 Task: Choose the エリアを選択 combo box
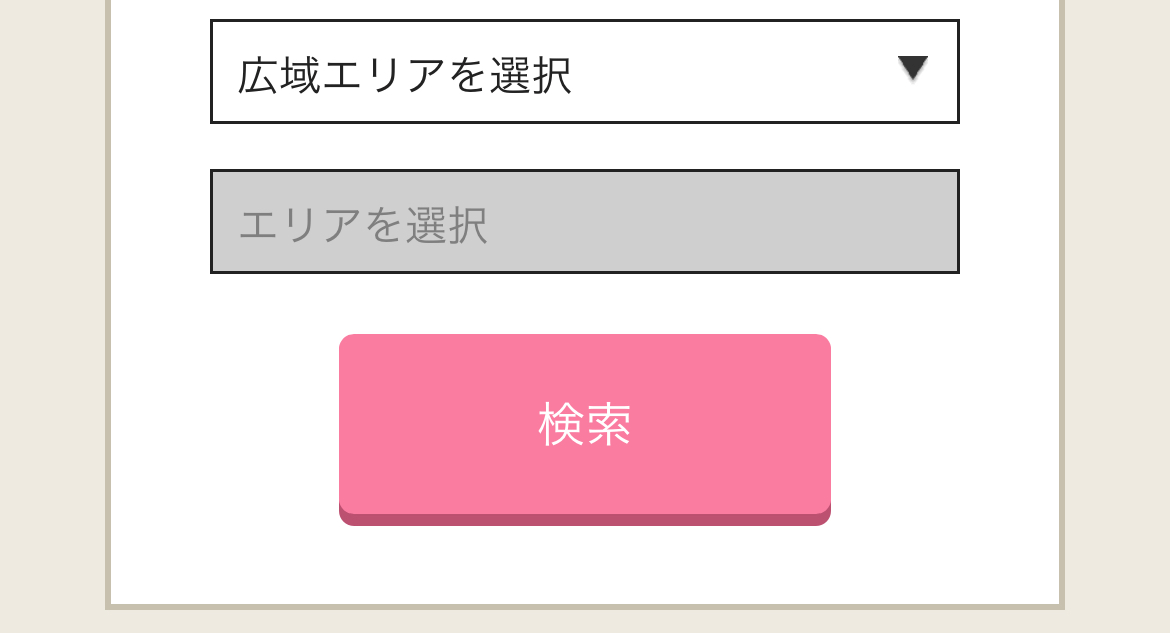(584, 221)
